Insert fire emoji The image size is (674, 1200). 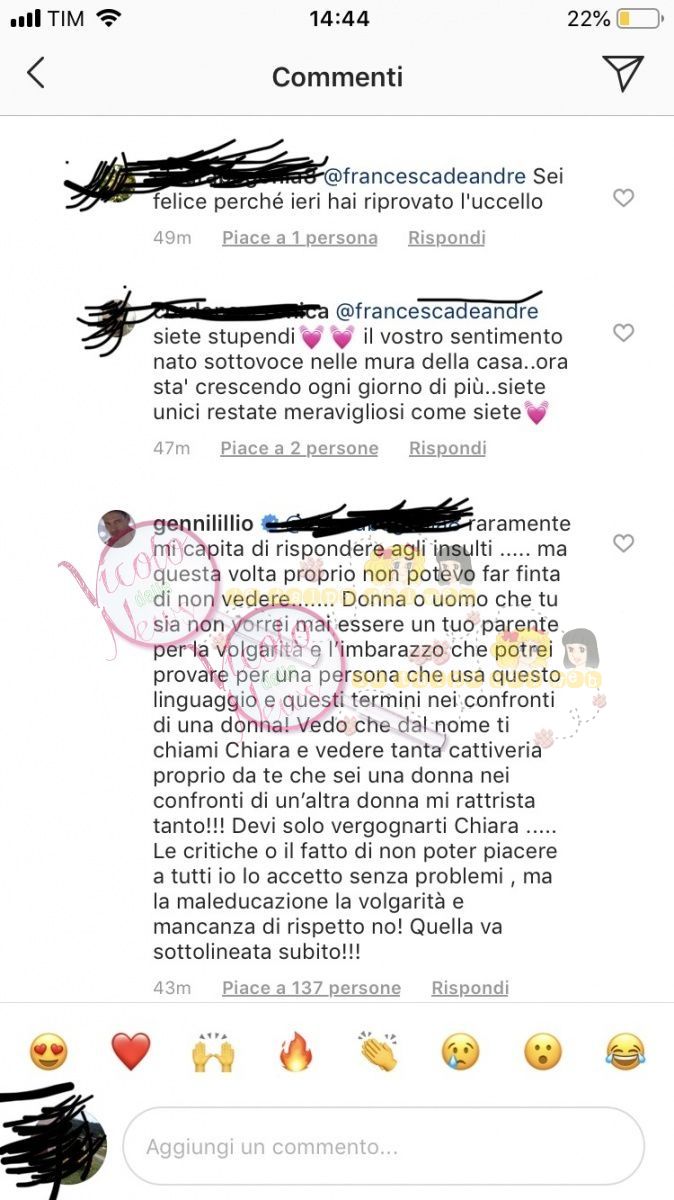[295, 1052]
